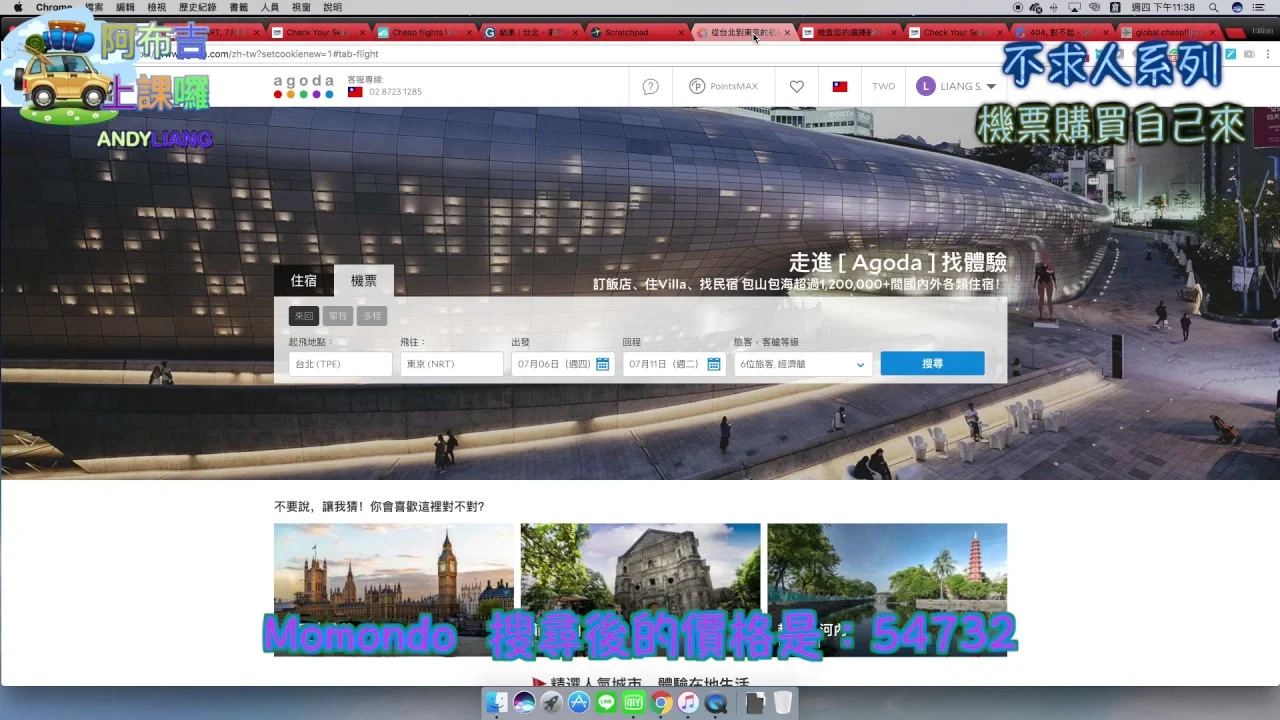The height and width of the screenshot is (720, 1280).
Task: Change language via the Taiwan flag in the navigation bar
Action: 840,87
